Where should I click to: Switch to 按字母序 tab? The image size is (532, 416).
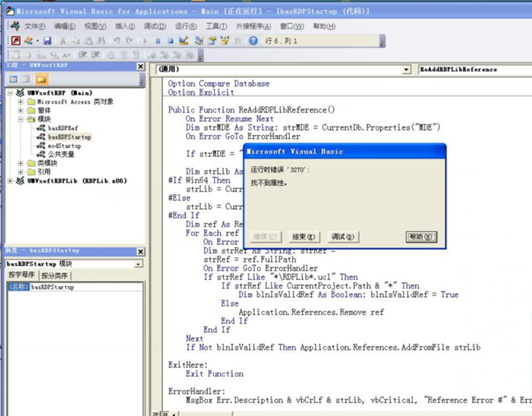[x=22, y=275]
